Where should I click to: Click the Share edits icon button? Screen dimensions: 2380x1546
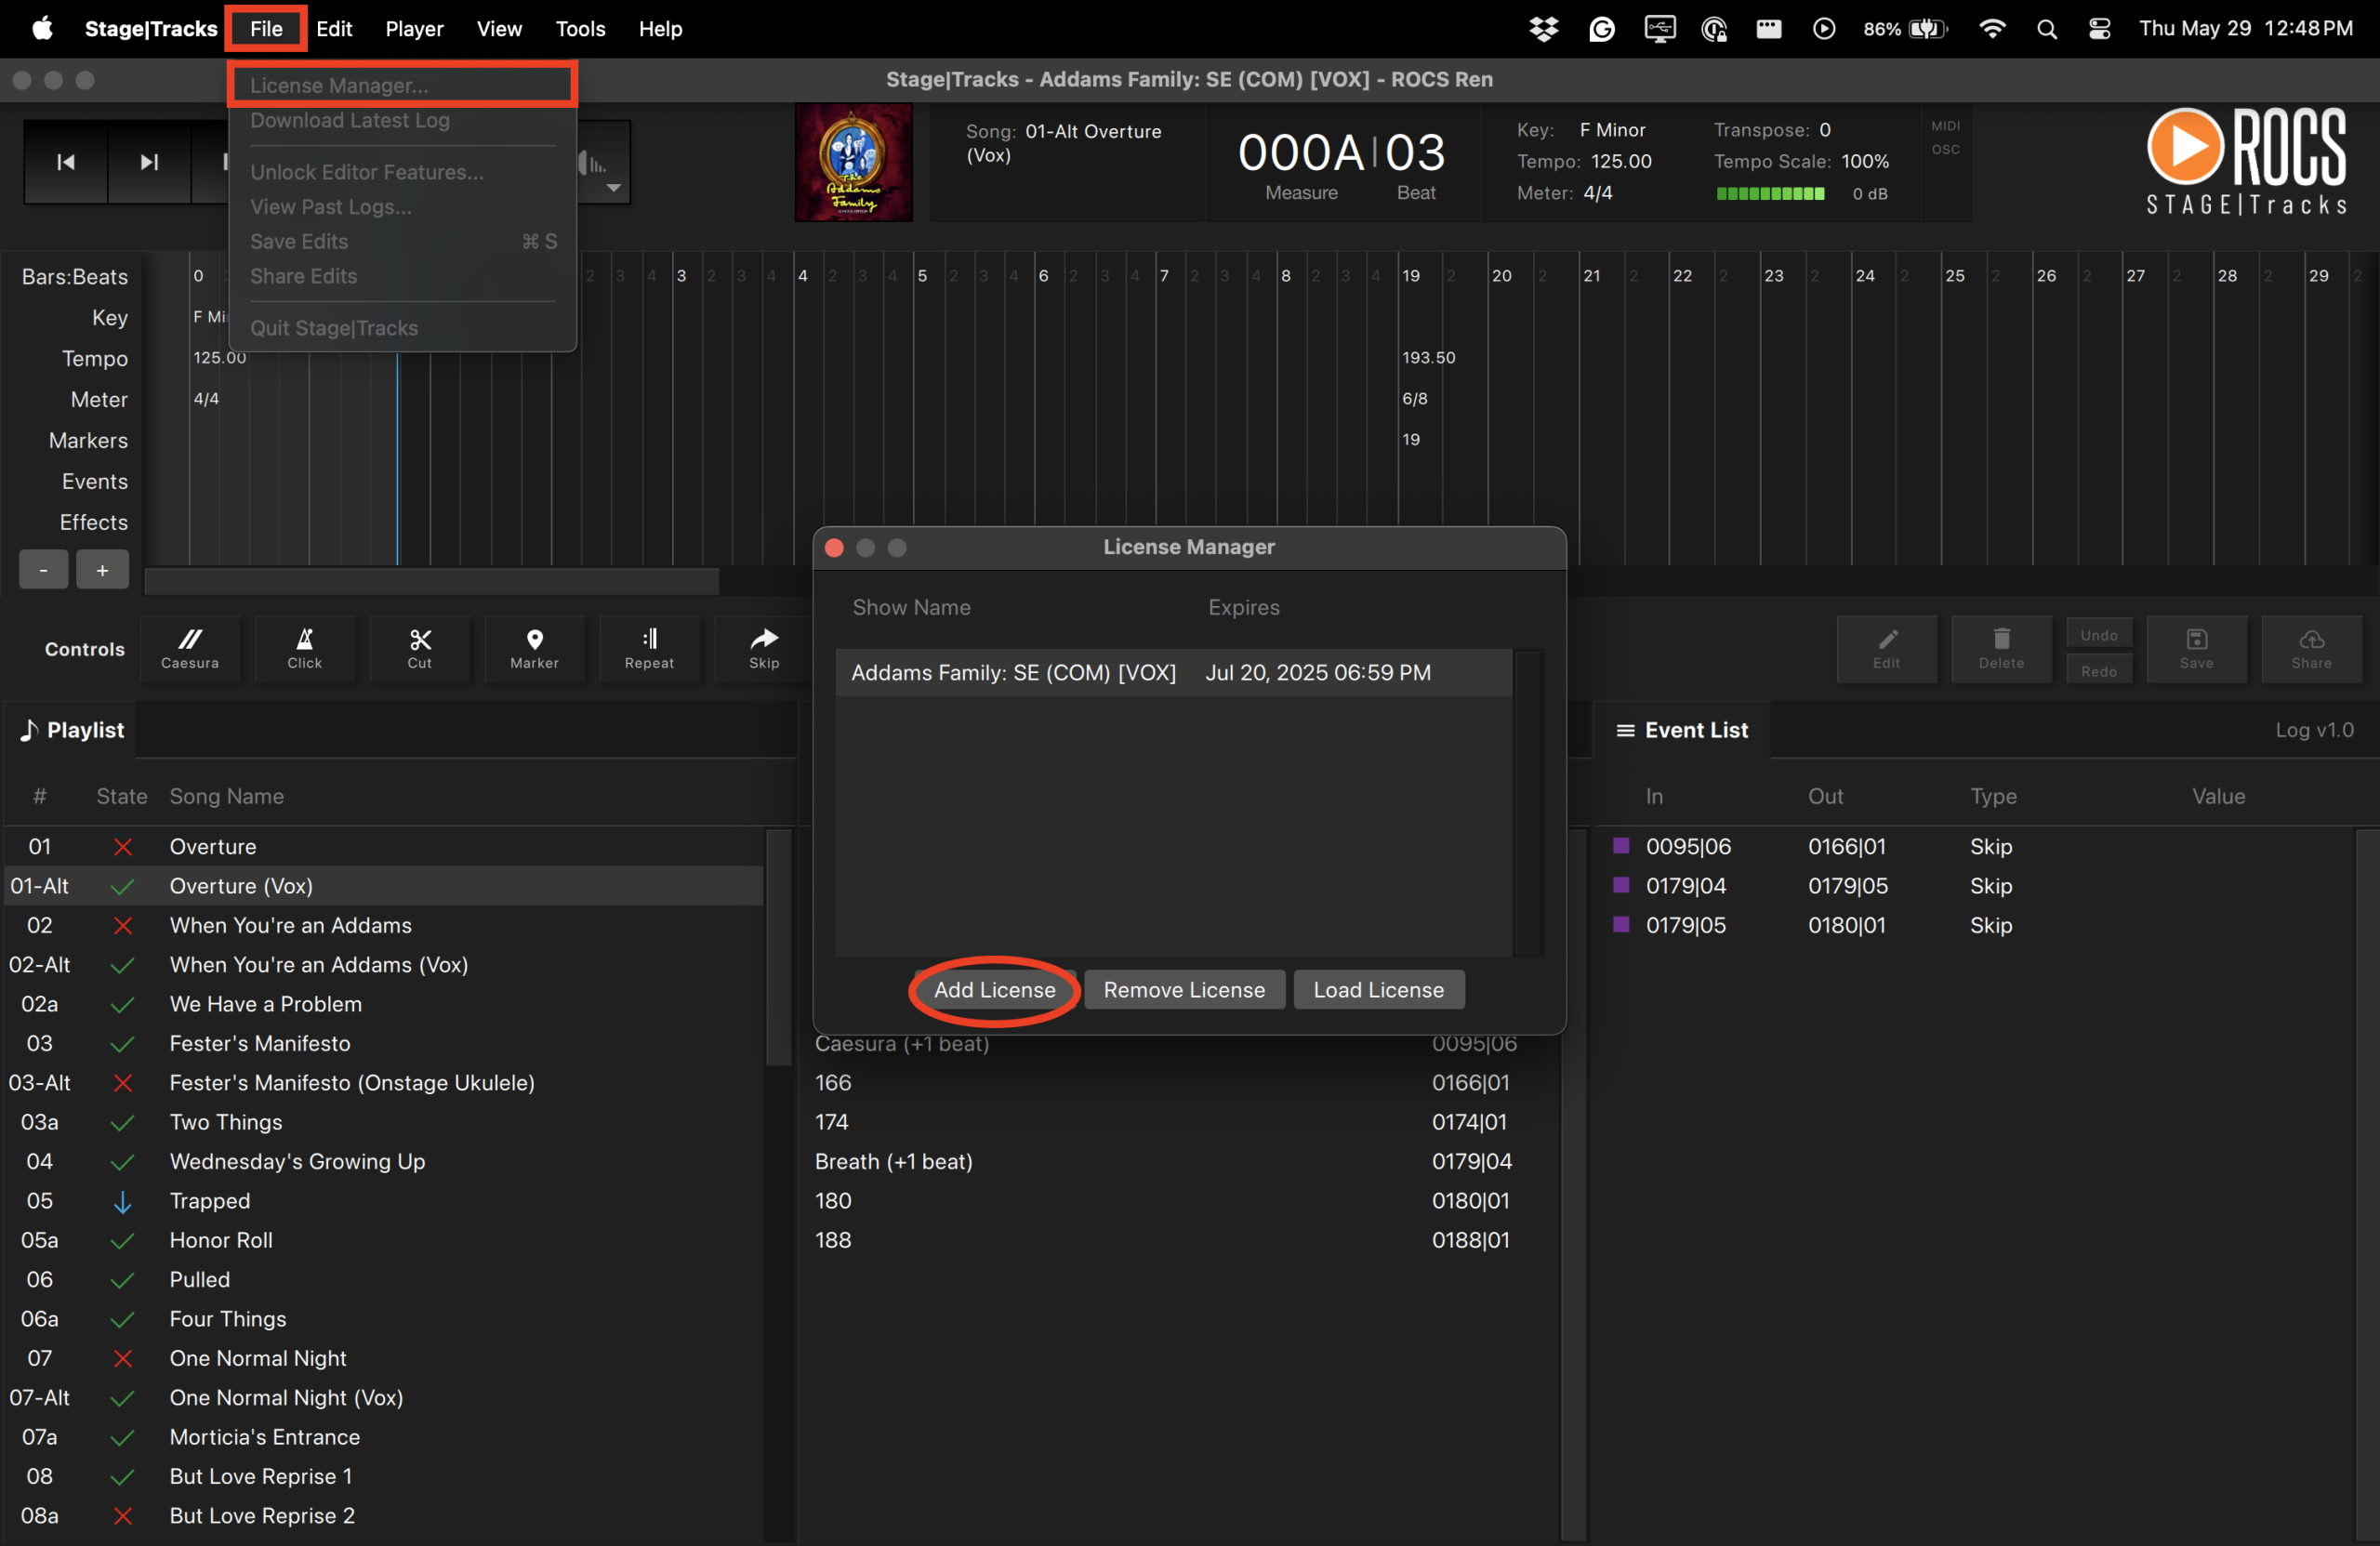(2311, 649)
